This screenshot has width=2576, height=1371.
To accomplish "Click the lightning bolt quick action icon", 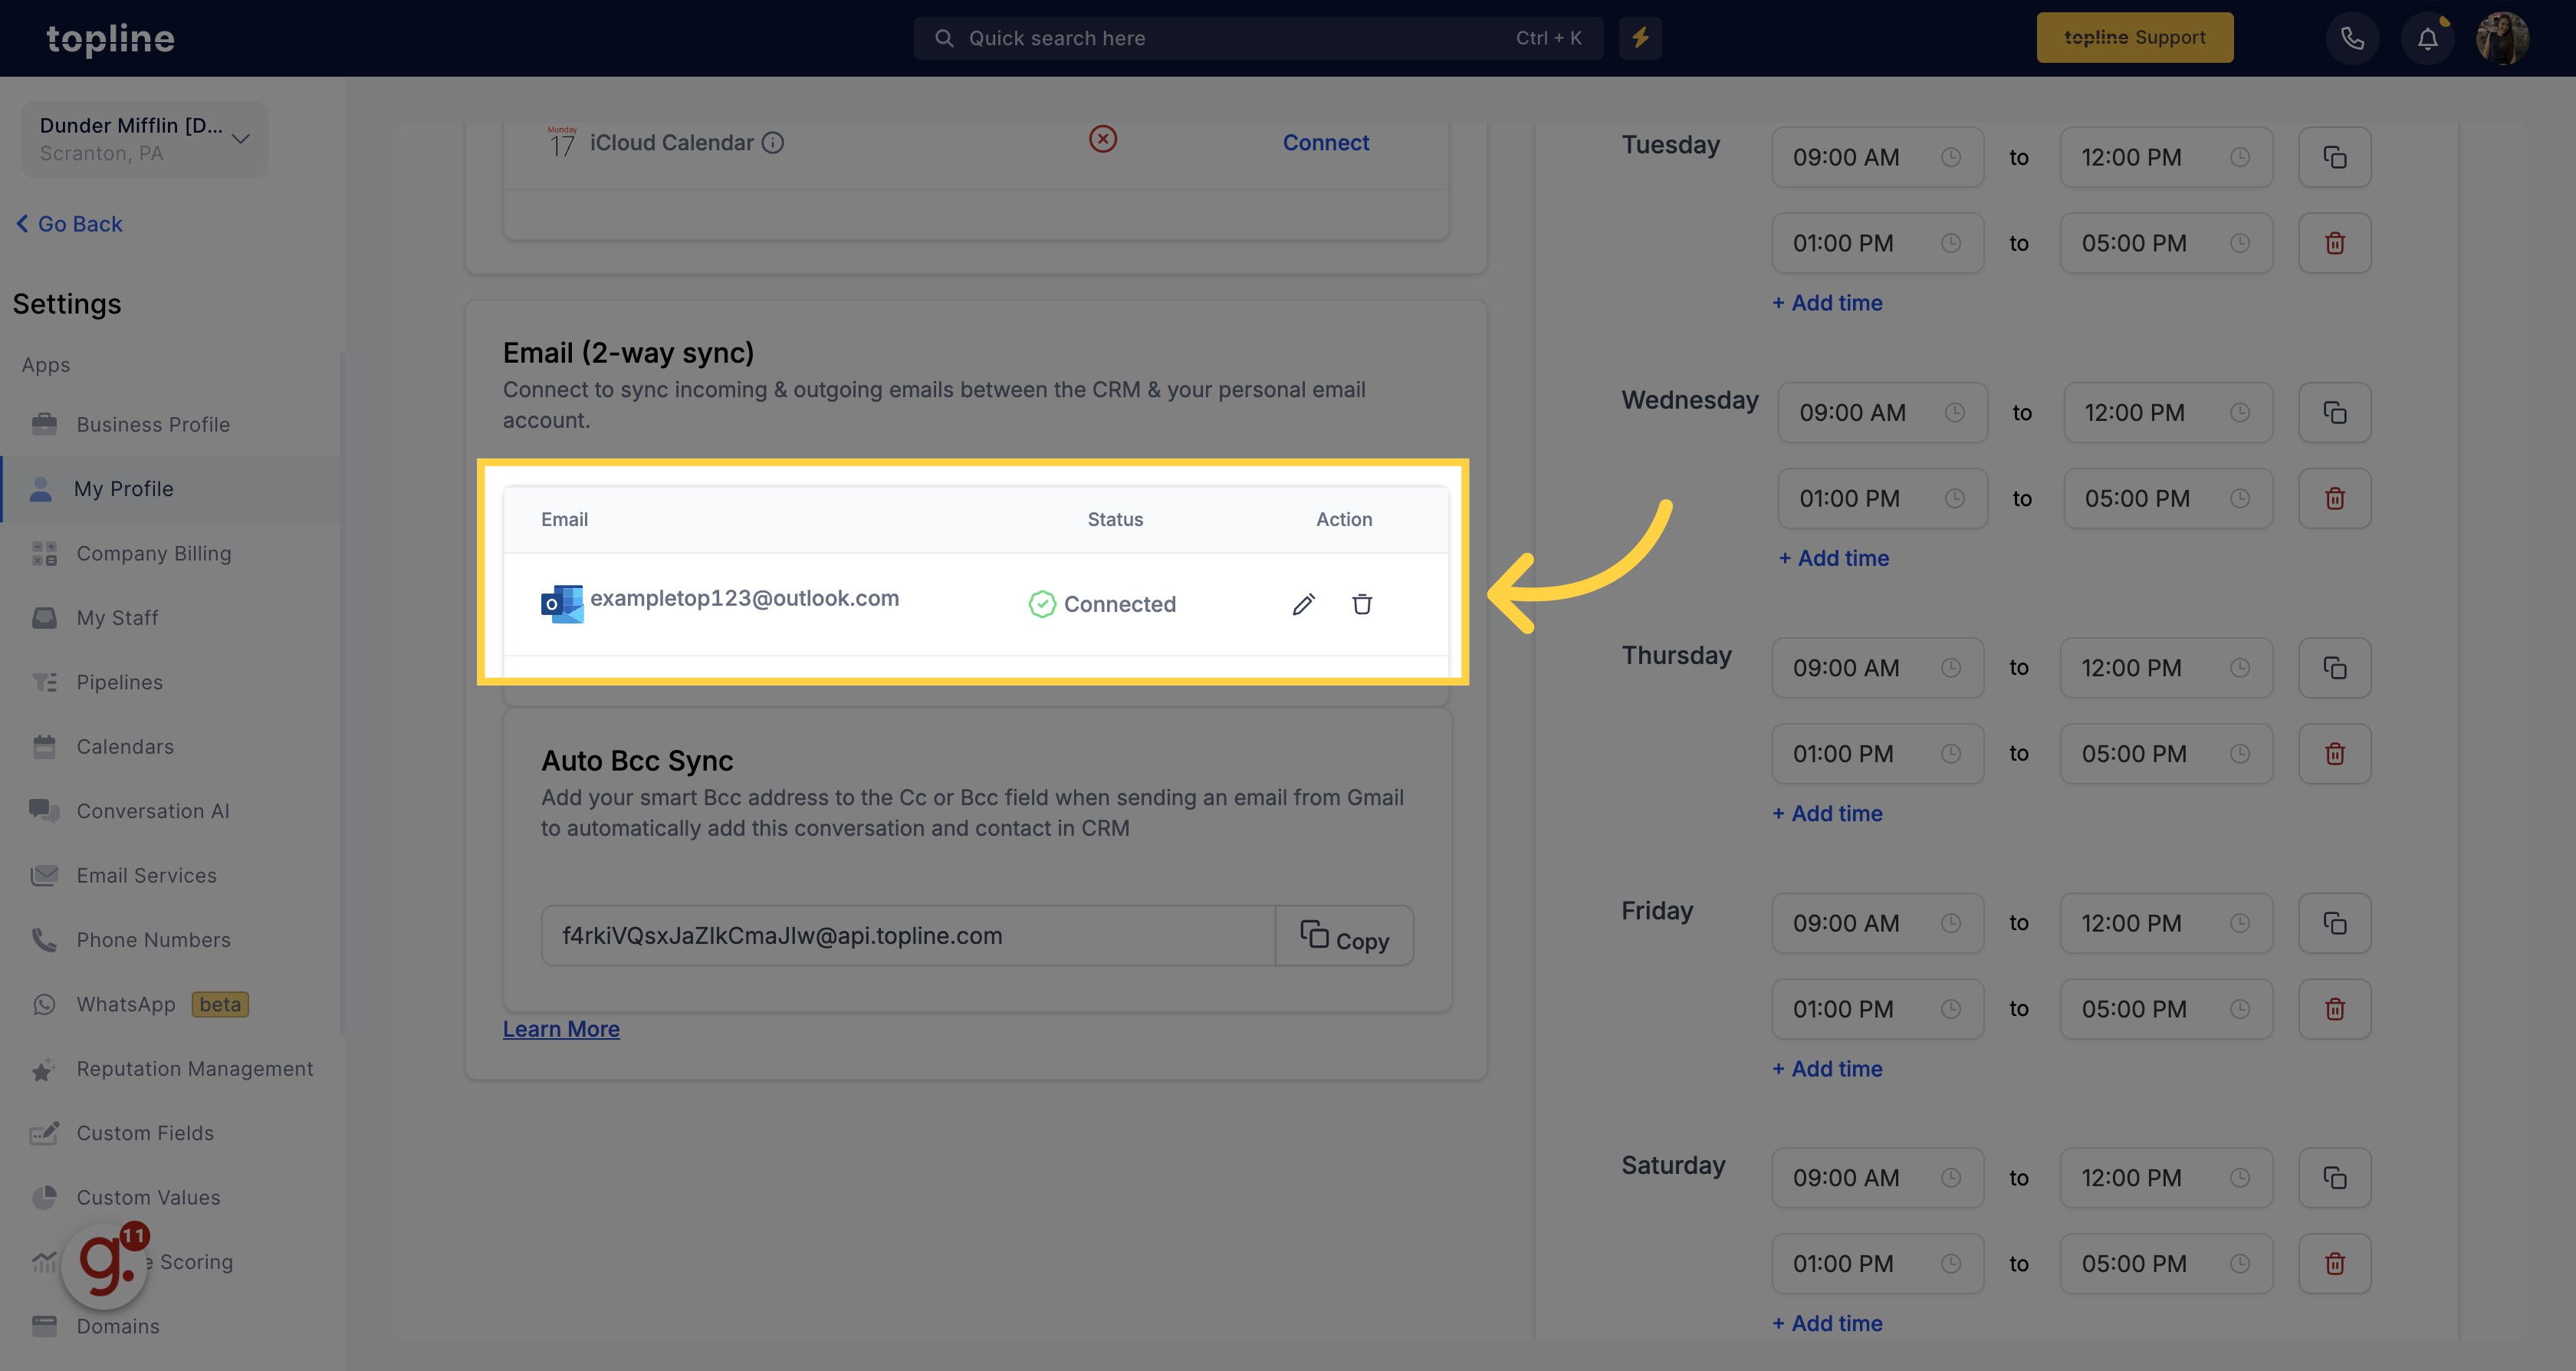I will pos(1639,38).
